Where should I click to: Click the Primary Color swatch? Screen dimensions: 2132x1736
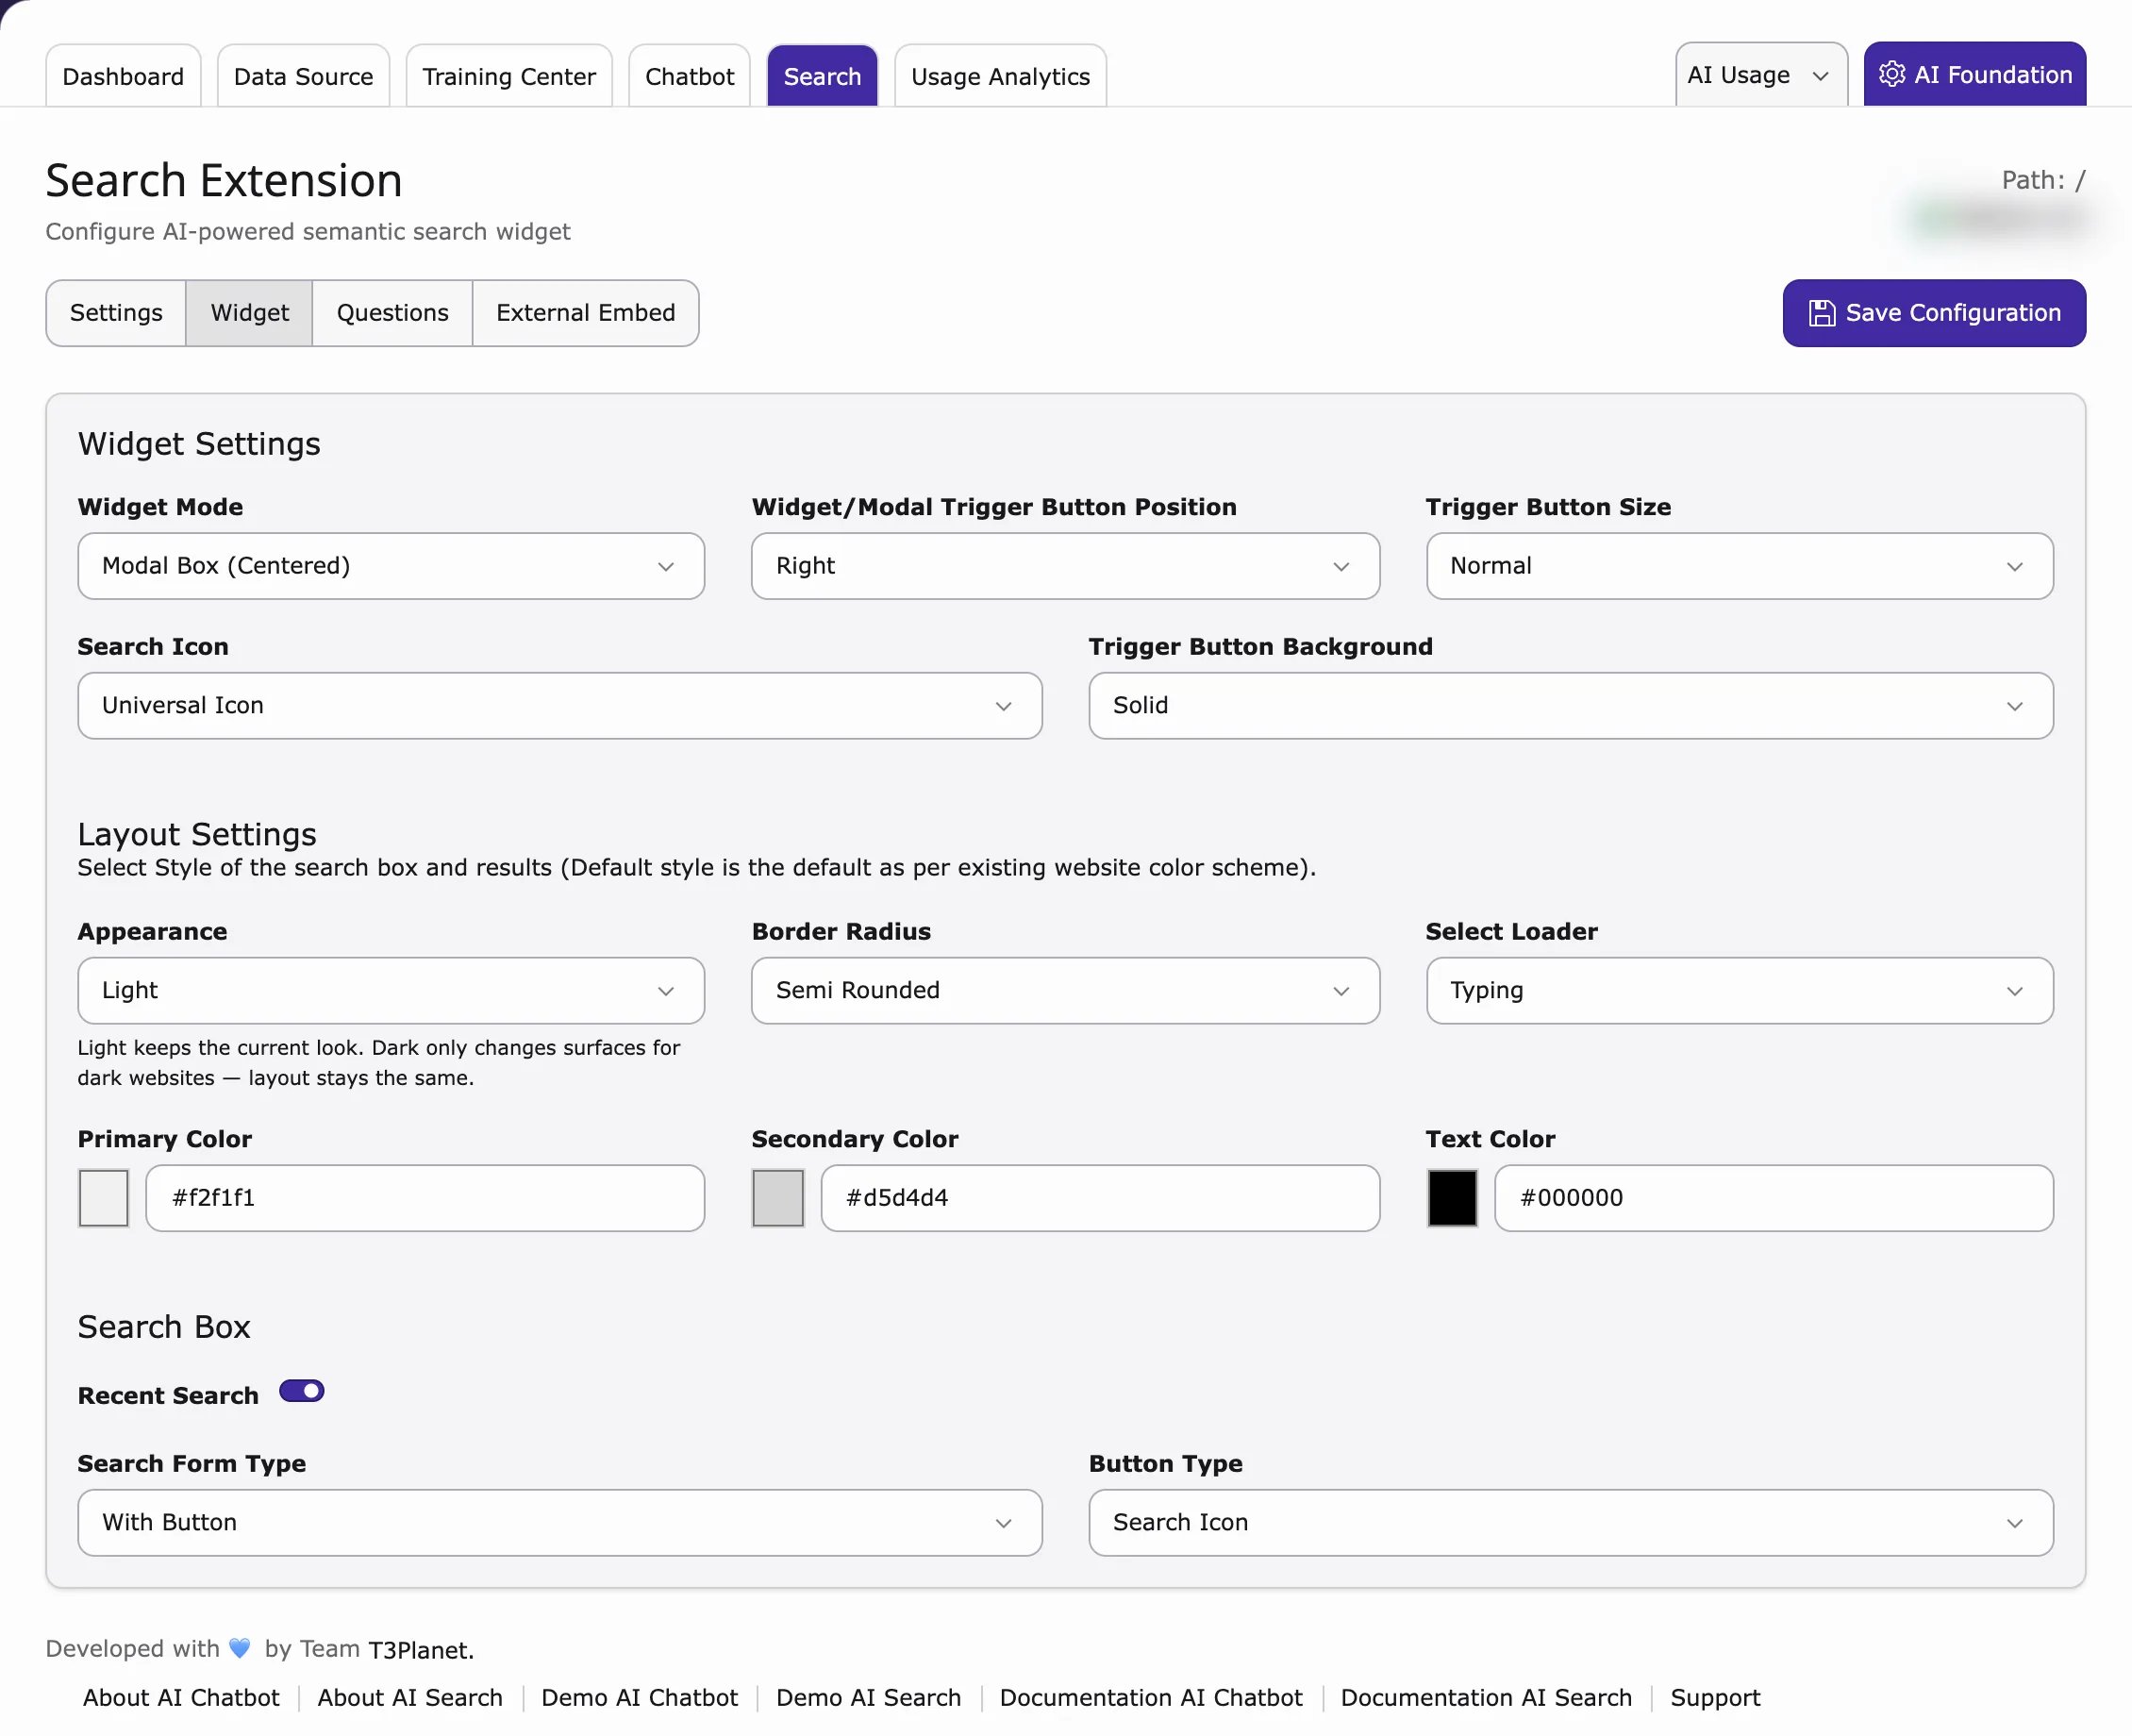click(104, 1198)
